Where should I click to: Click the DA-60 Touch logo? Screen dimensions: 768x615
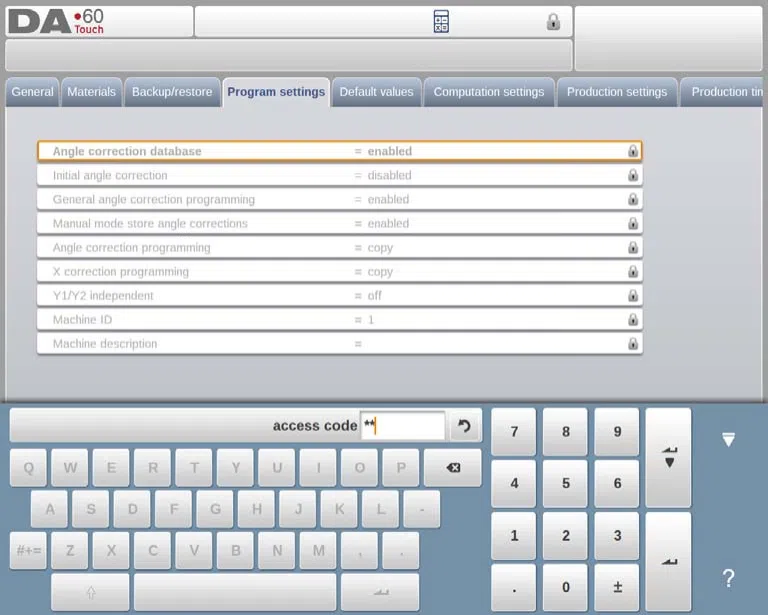pyautogui.click(x=56, y=22)
